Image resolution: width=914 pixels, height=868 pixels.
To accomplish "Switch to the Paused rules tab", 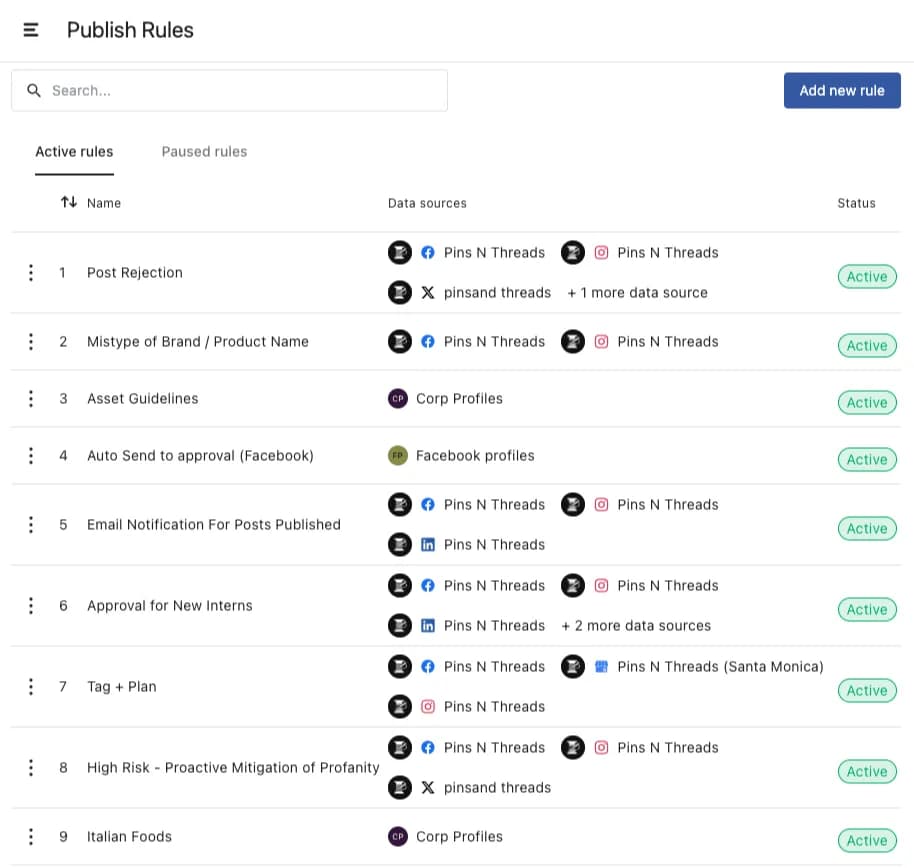I will 204,151.
